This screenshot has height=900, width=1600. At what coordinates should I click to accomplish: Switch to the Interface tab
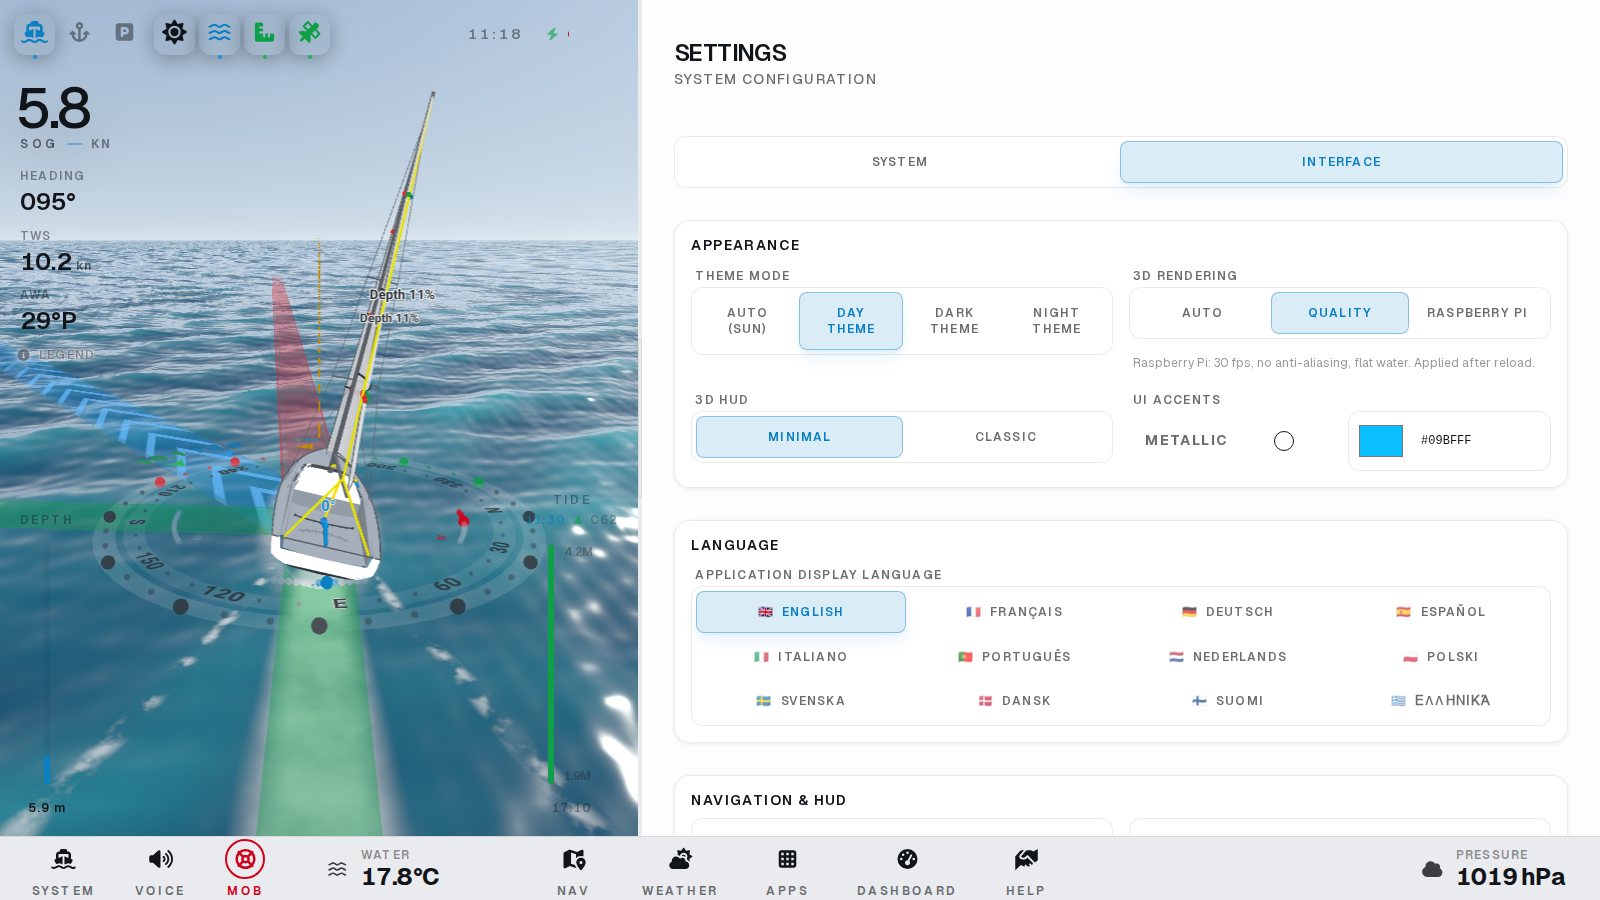pos(1341,162)
